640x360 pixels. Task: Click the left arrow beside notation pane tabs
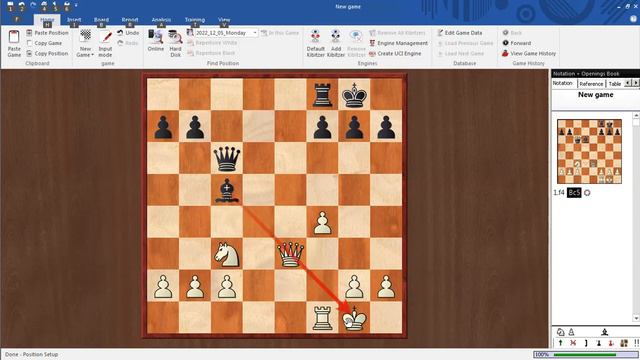(628, 83)
